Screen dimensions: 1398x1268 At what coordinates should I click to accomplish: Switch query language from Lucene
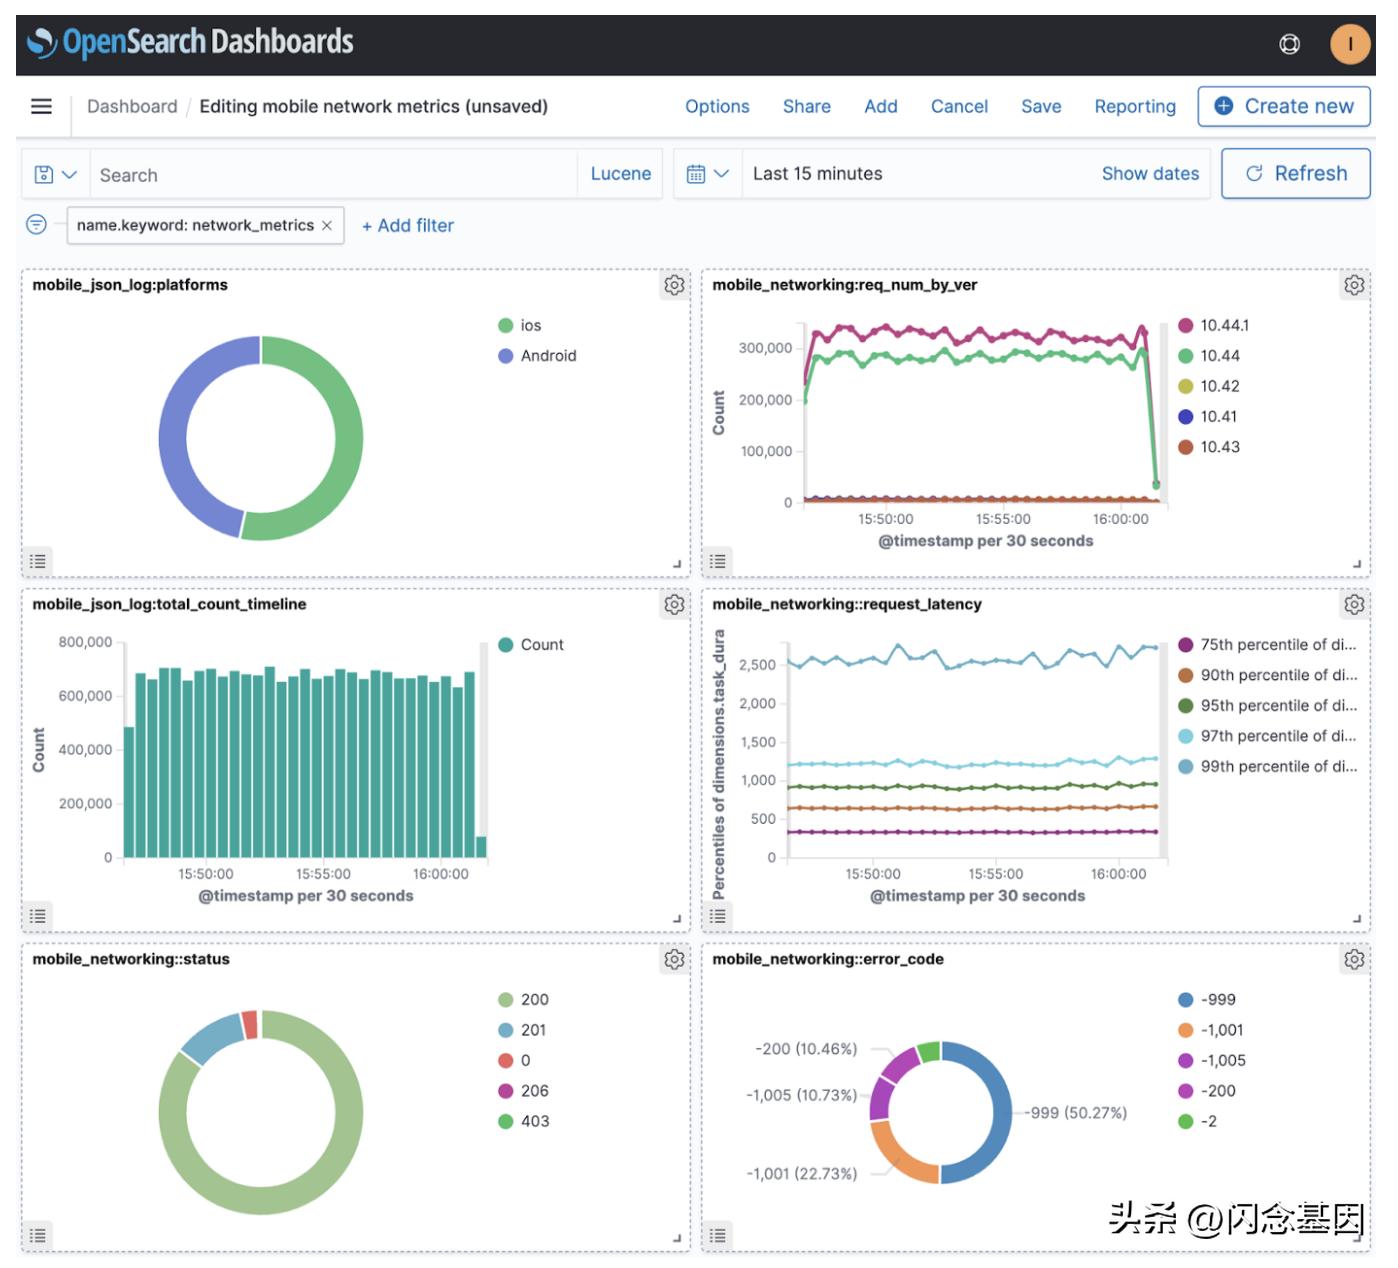621,174
